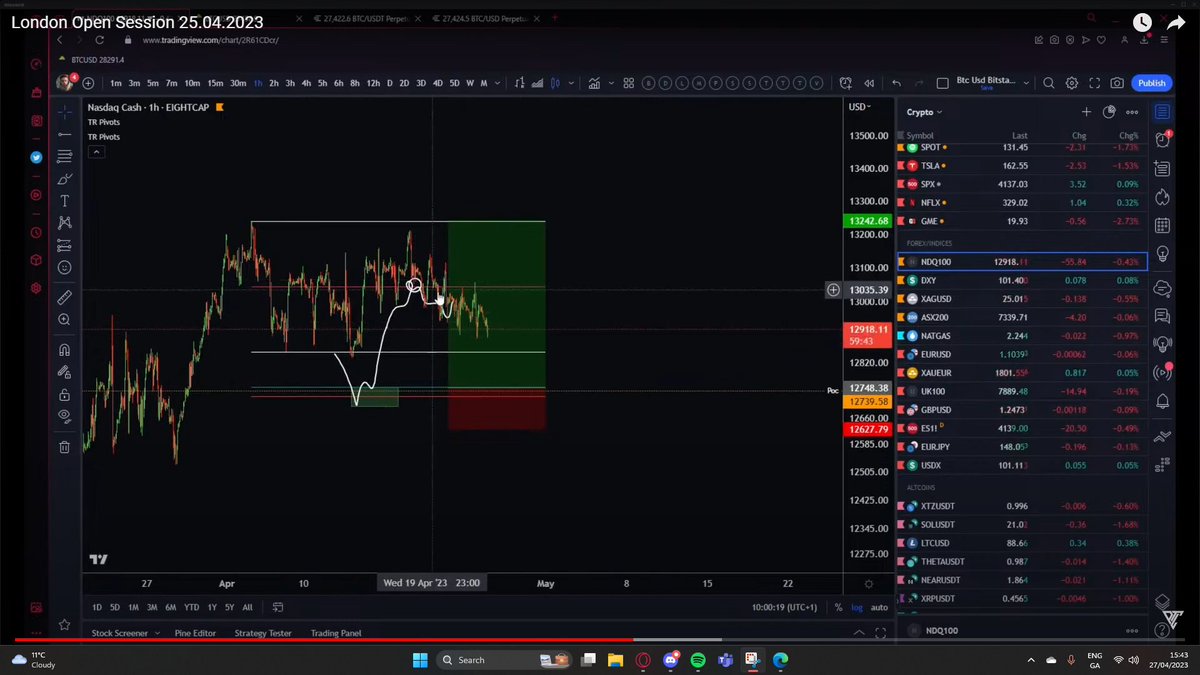Open chart settings gear icon
Image resolution: width=1200 pixels, height=675 pixels.
click(x=1072, y=83)
